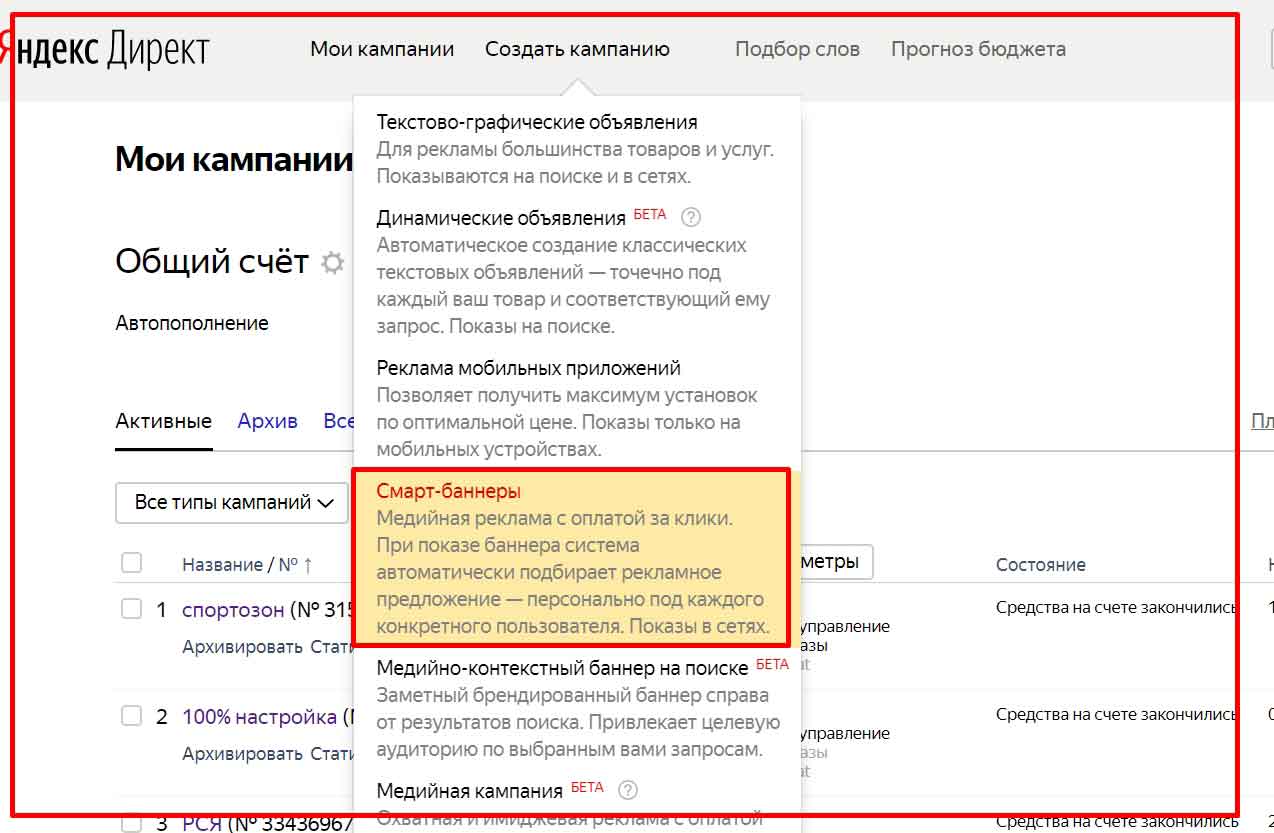Switch to the Архив tab

(267, 421)
